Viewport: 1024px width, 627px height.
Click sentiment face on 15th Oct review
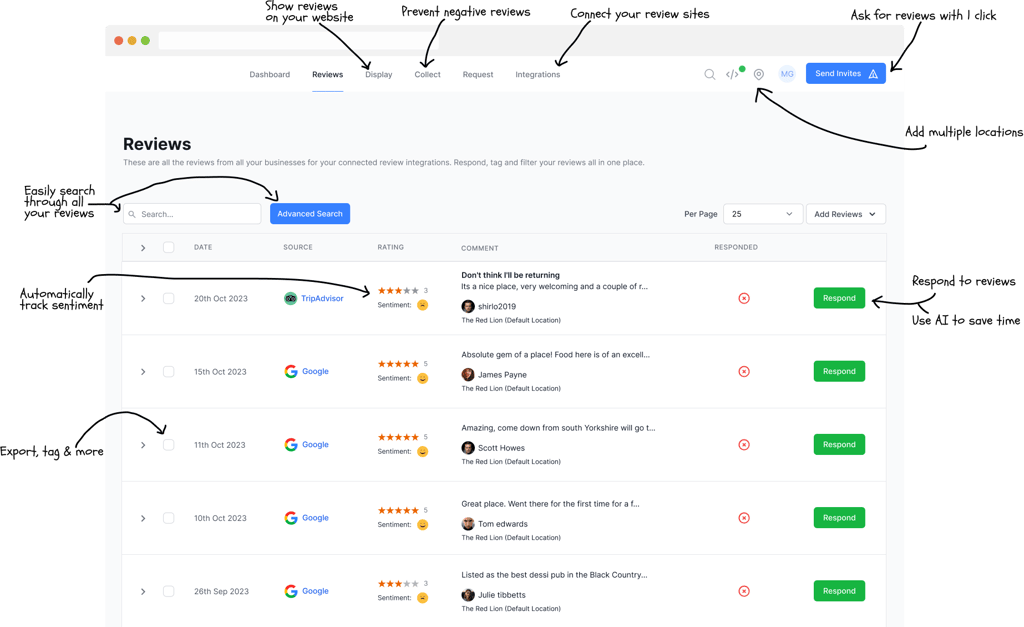(x=423, y=378)
